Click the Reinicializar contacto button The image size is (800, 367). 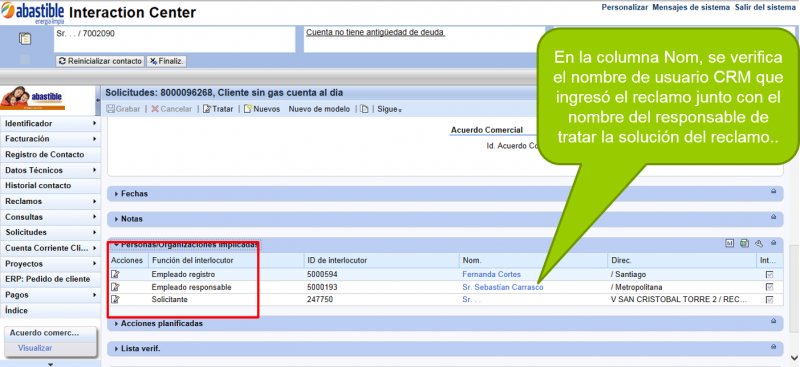click(100, 61)
